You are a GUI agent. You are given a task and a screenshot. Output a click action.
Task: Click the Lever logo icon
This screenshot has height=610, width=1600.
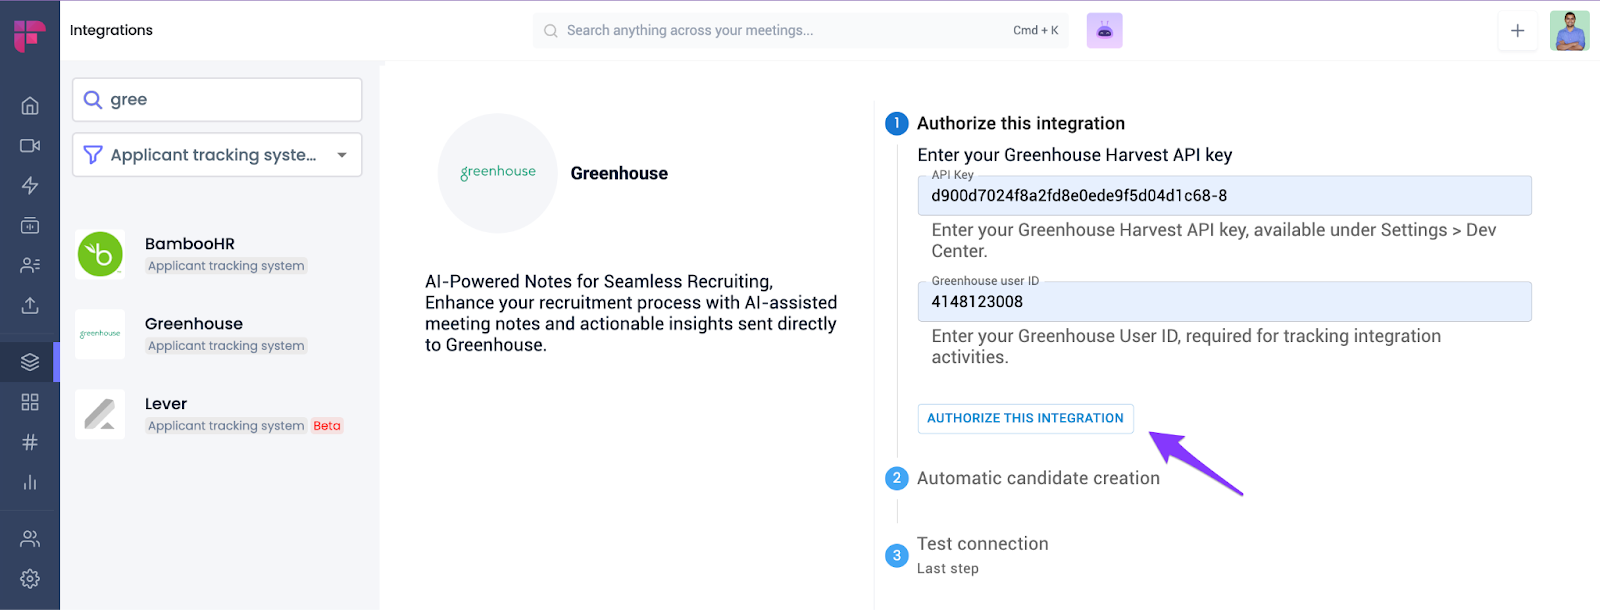point(100,414)
